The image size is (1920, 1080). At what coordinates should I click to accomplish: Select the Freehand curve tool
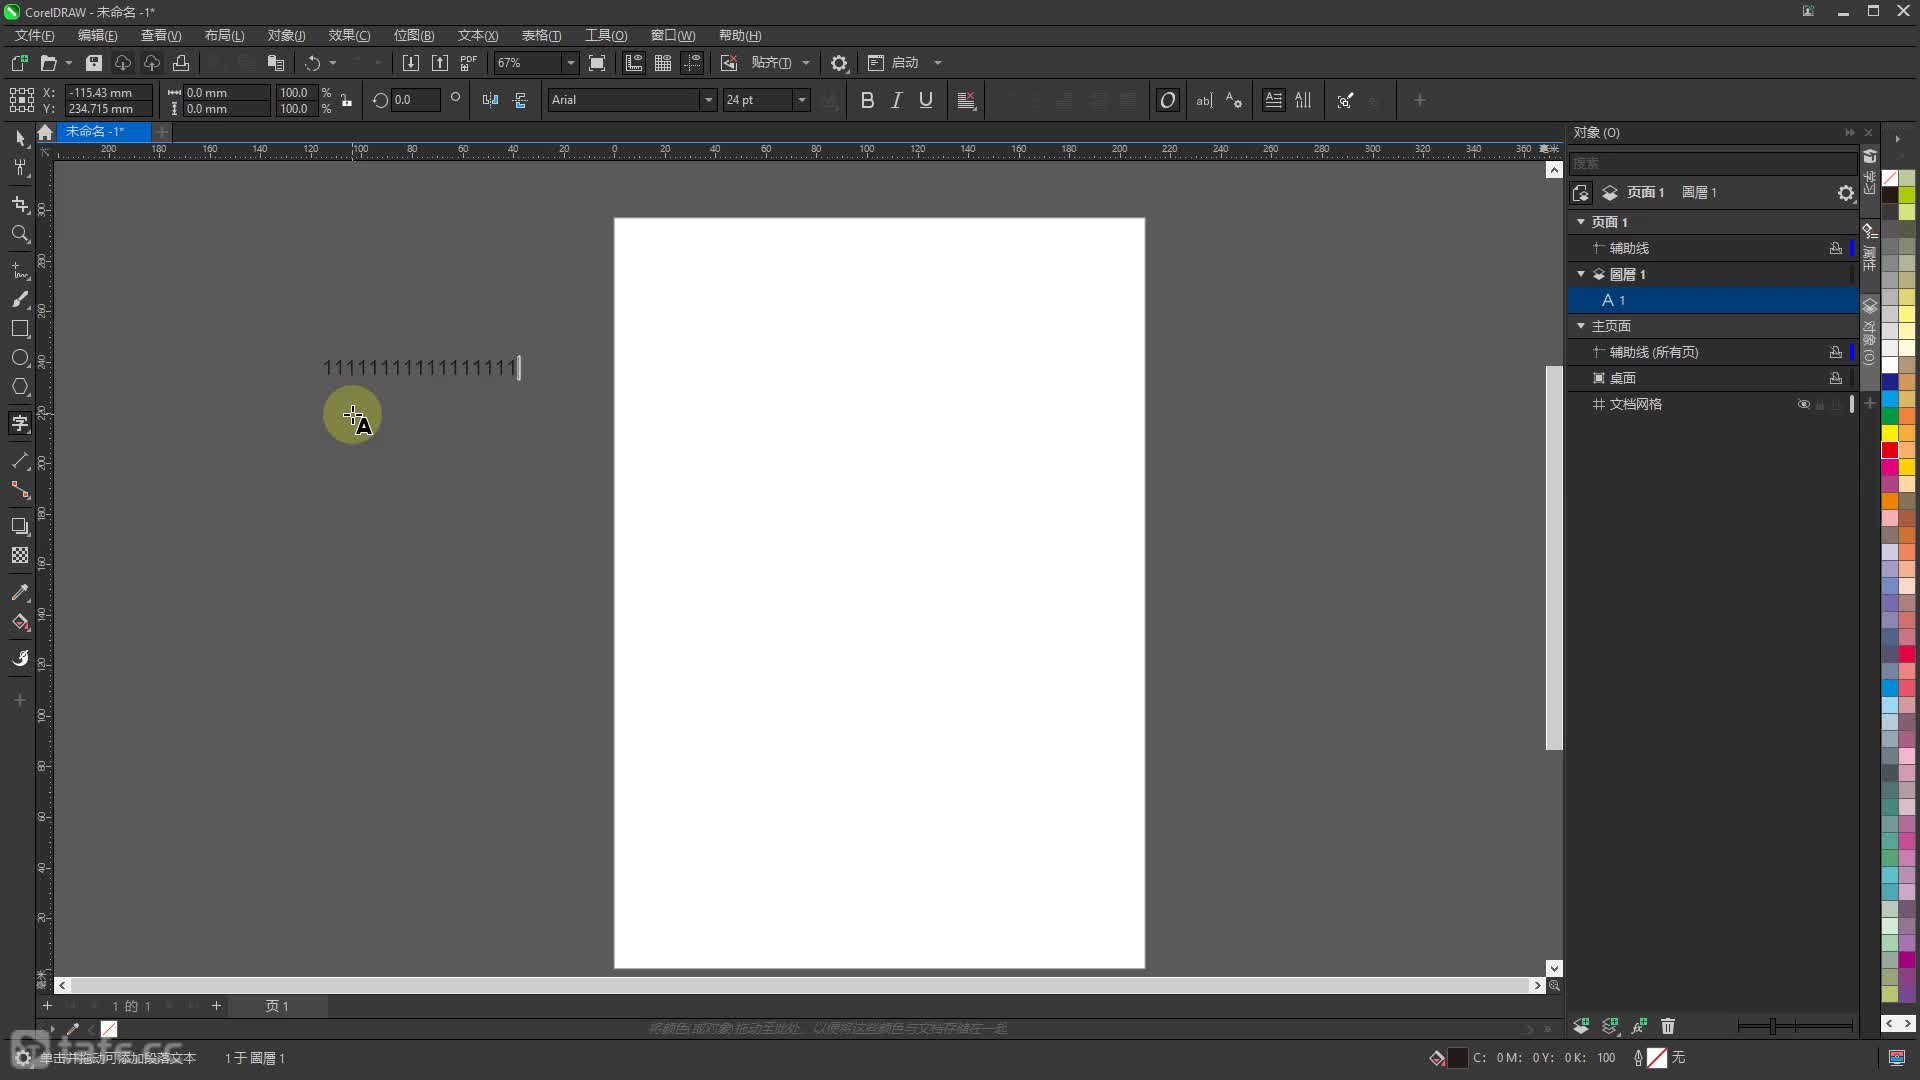20,271
